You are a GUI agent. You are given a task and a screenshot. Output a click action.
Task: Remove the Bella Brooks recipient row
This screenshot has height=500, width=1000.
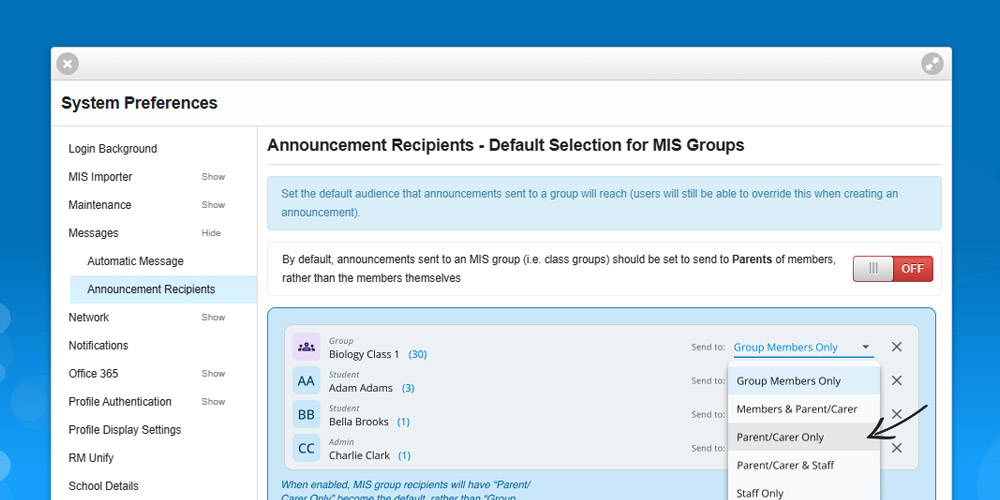pos(897,415)
